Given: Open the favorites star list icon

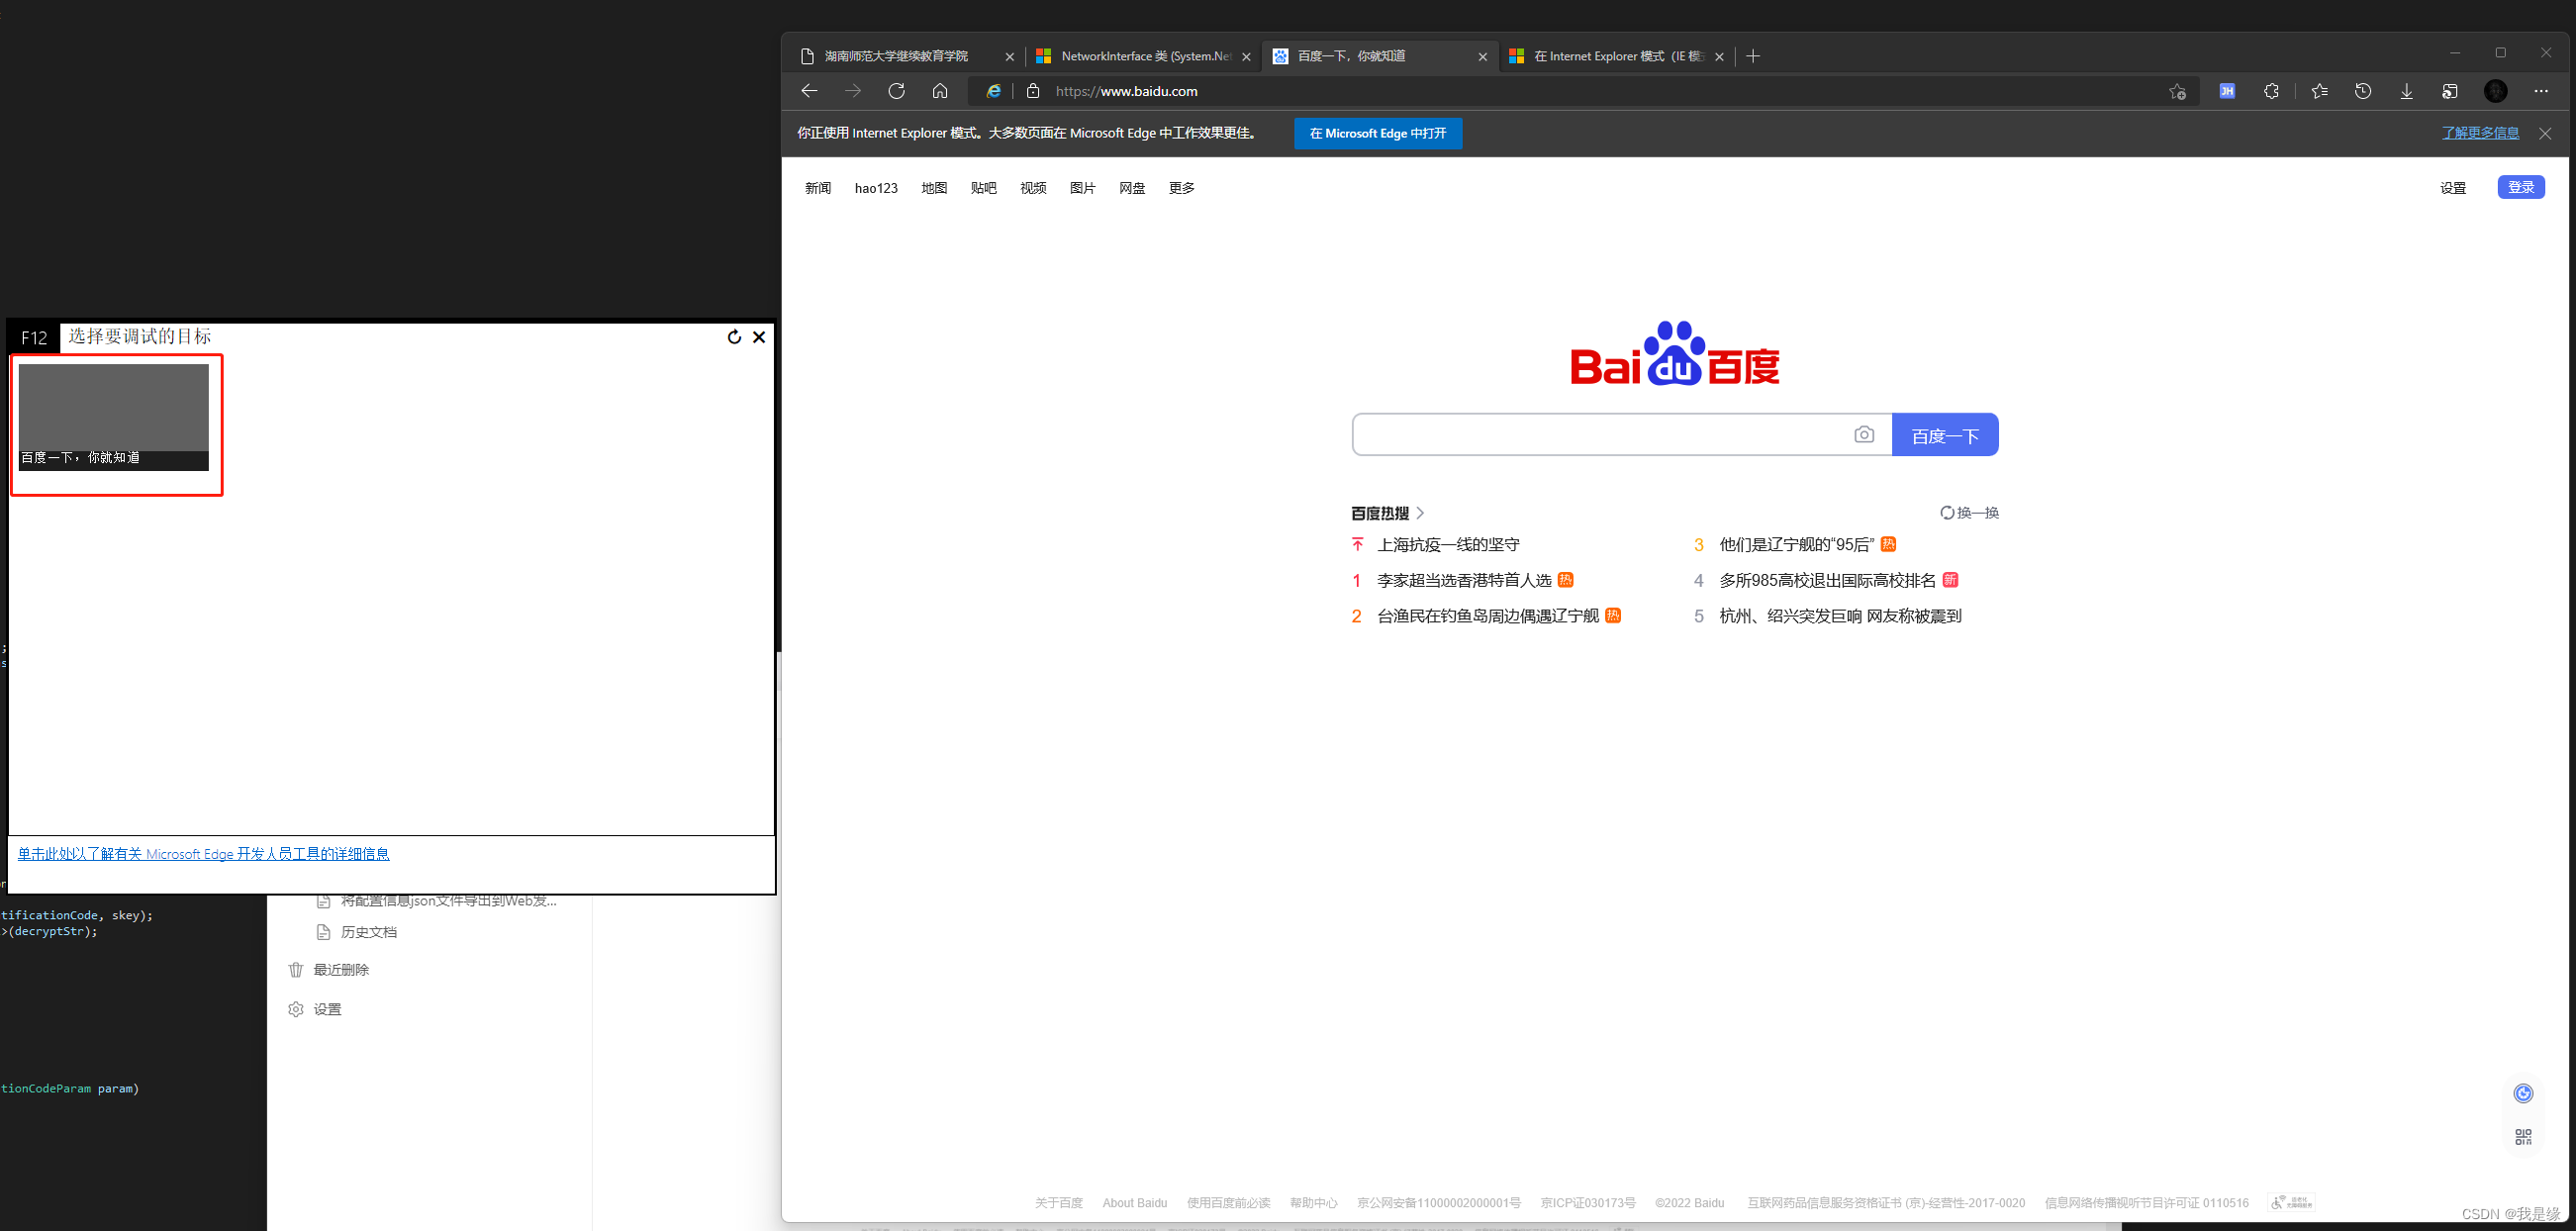Looking at the screenshot, I should [x=2320, y=91].
